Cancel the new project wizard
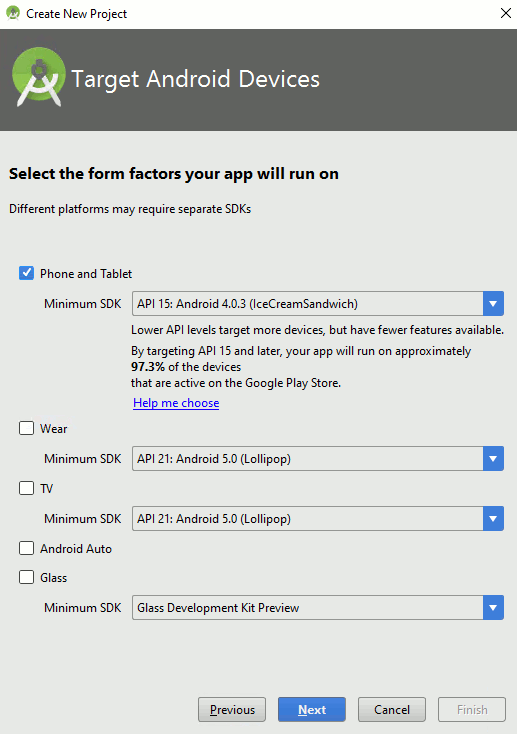517x734 pixels. click(x=392, y=710)
